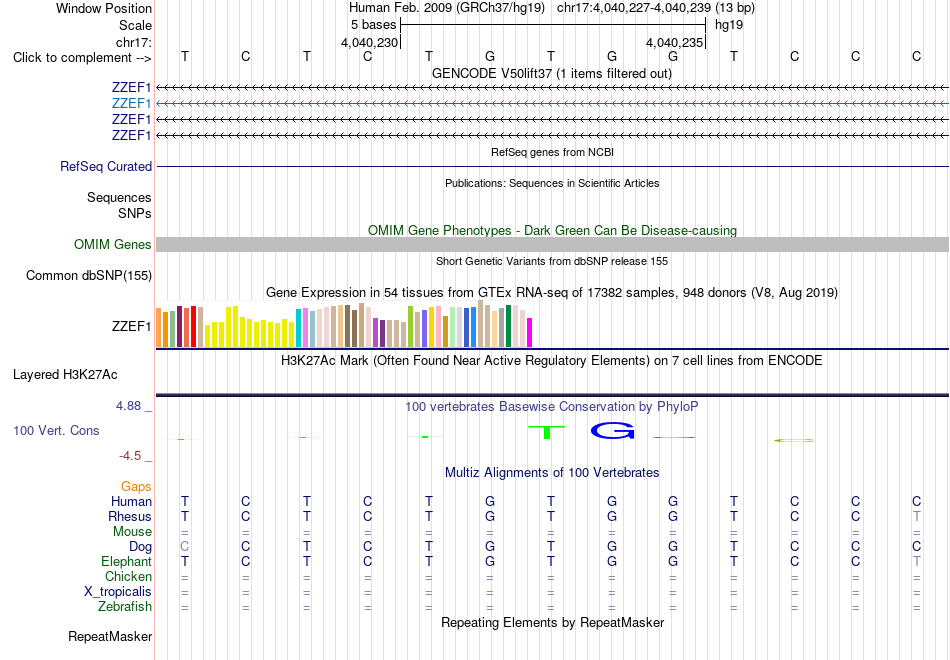950x660 pixels.
Task: Click the 100 Vert. Cons label
Action: pyautogui.click(x=56, y=430)
